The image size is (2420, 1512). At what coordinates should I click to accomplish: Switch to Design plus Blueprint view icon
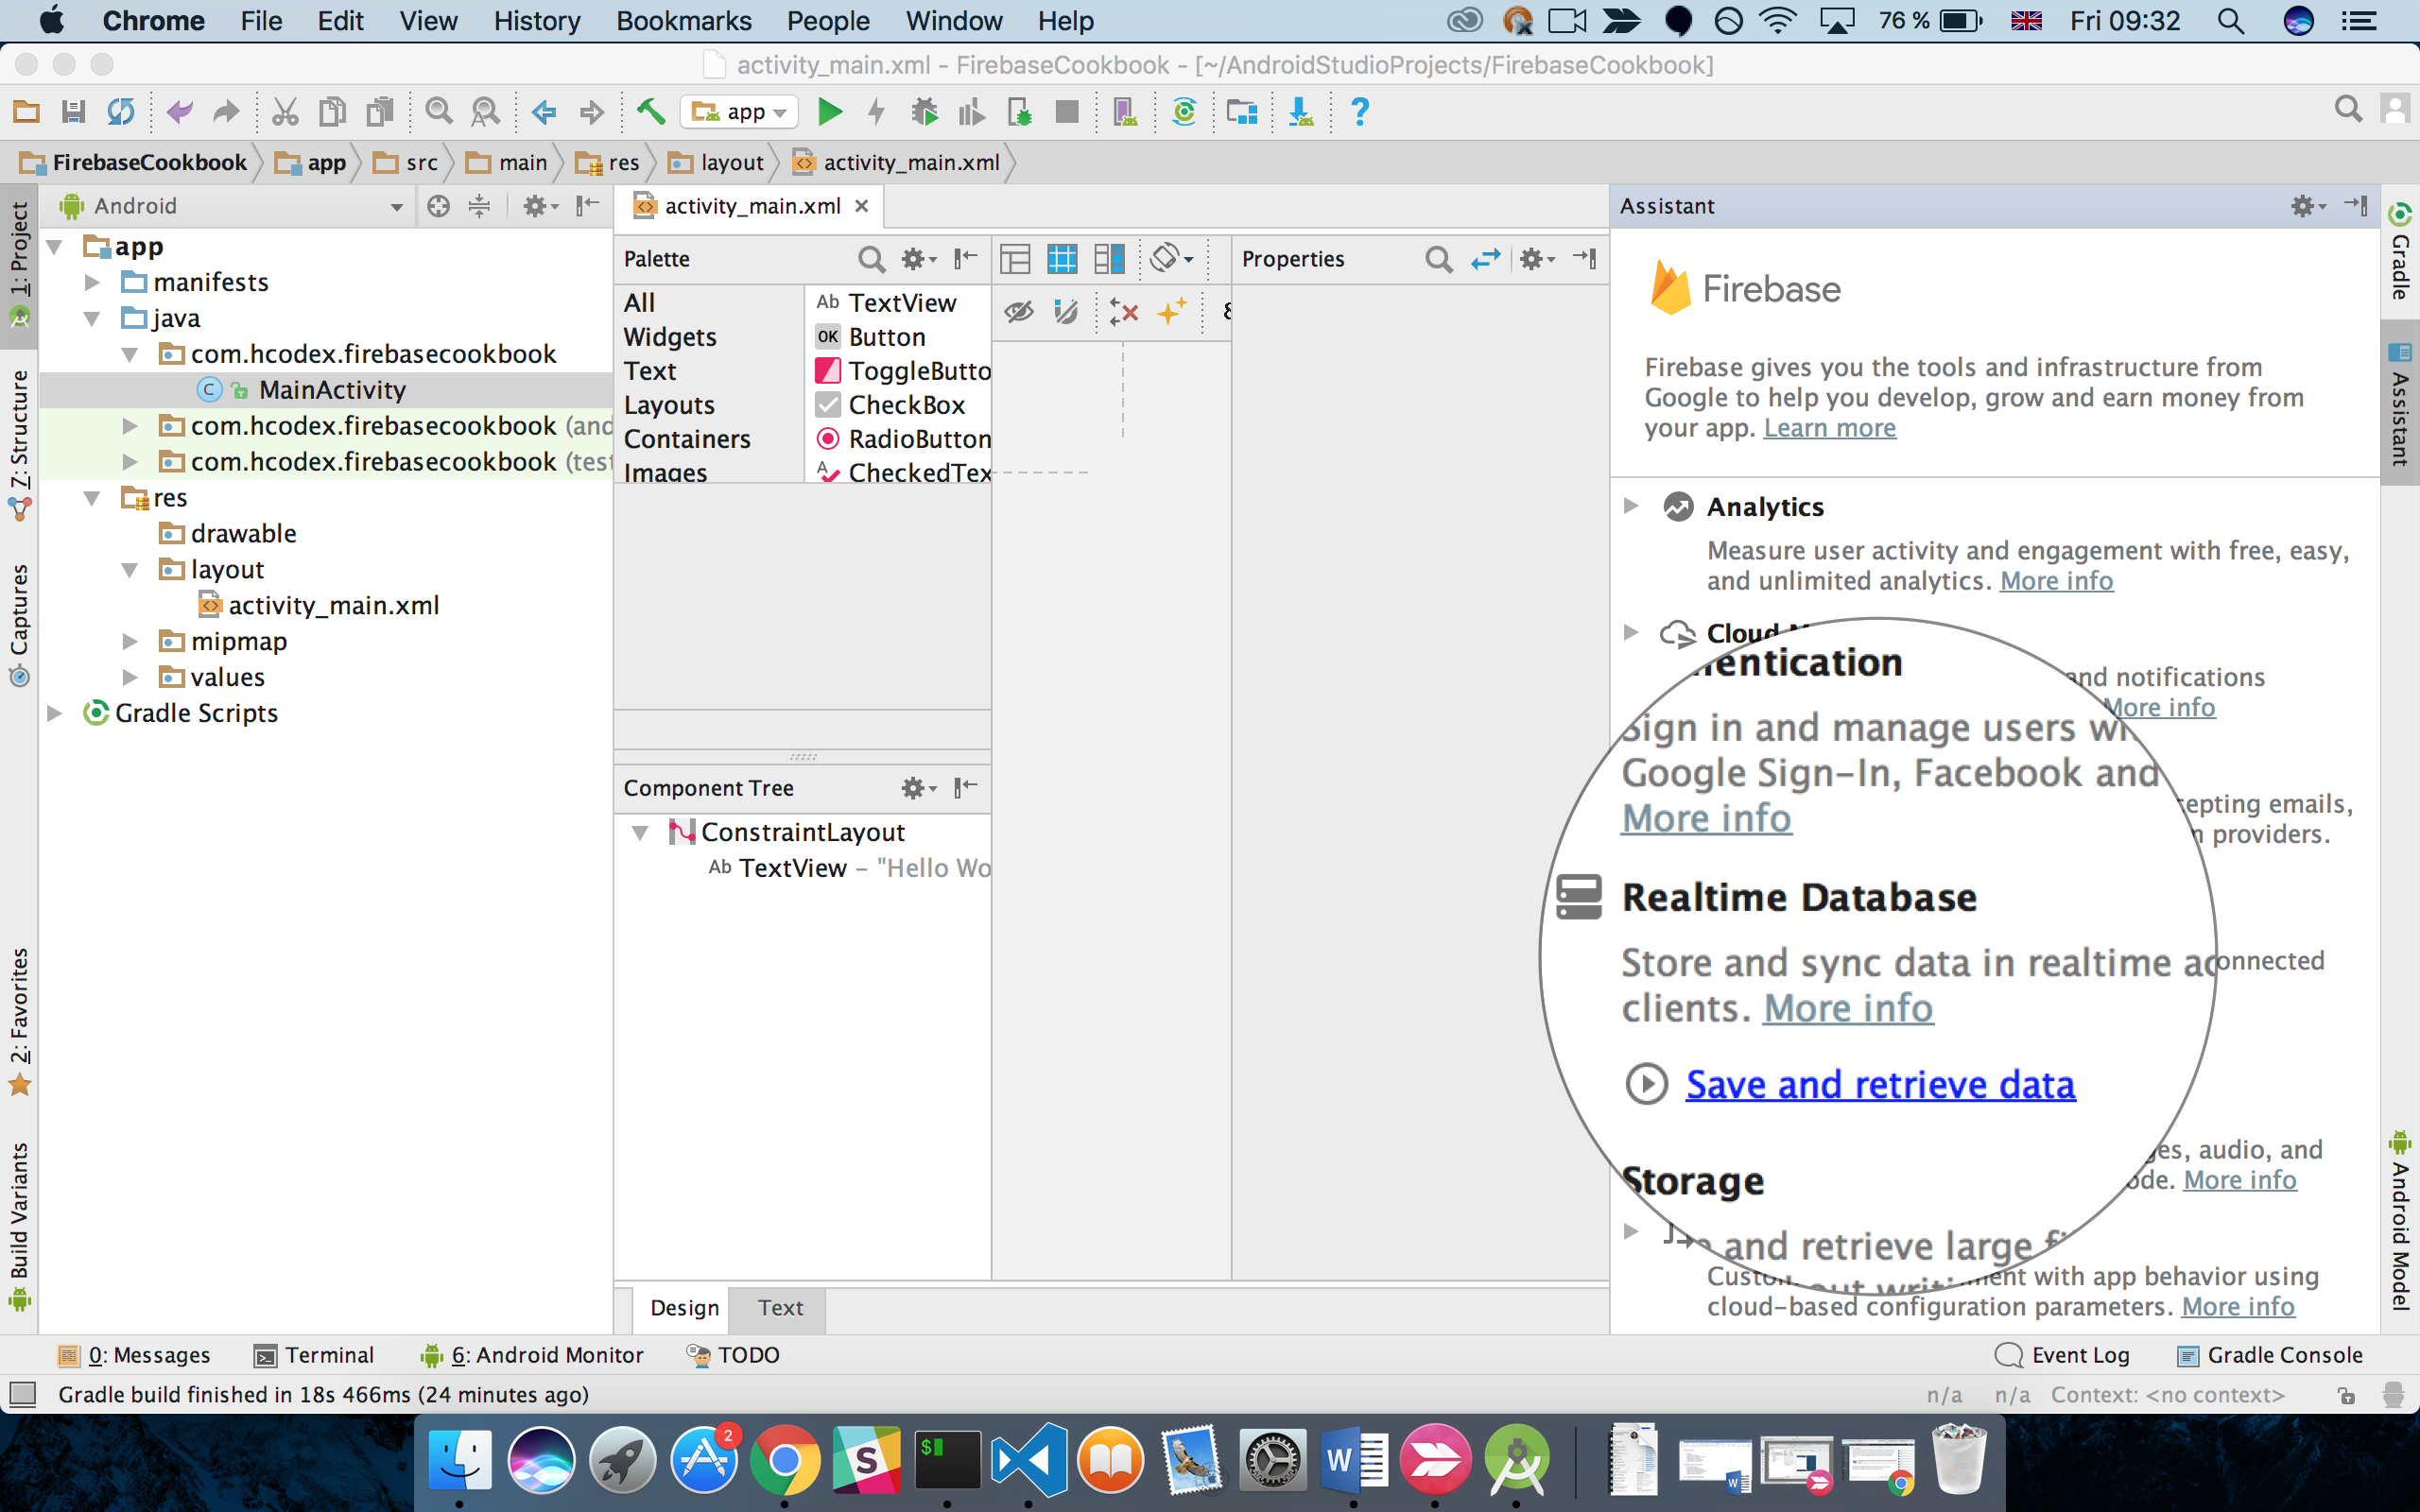[1109, 259]
